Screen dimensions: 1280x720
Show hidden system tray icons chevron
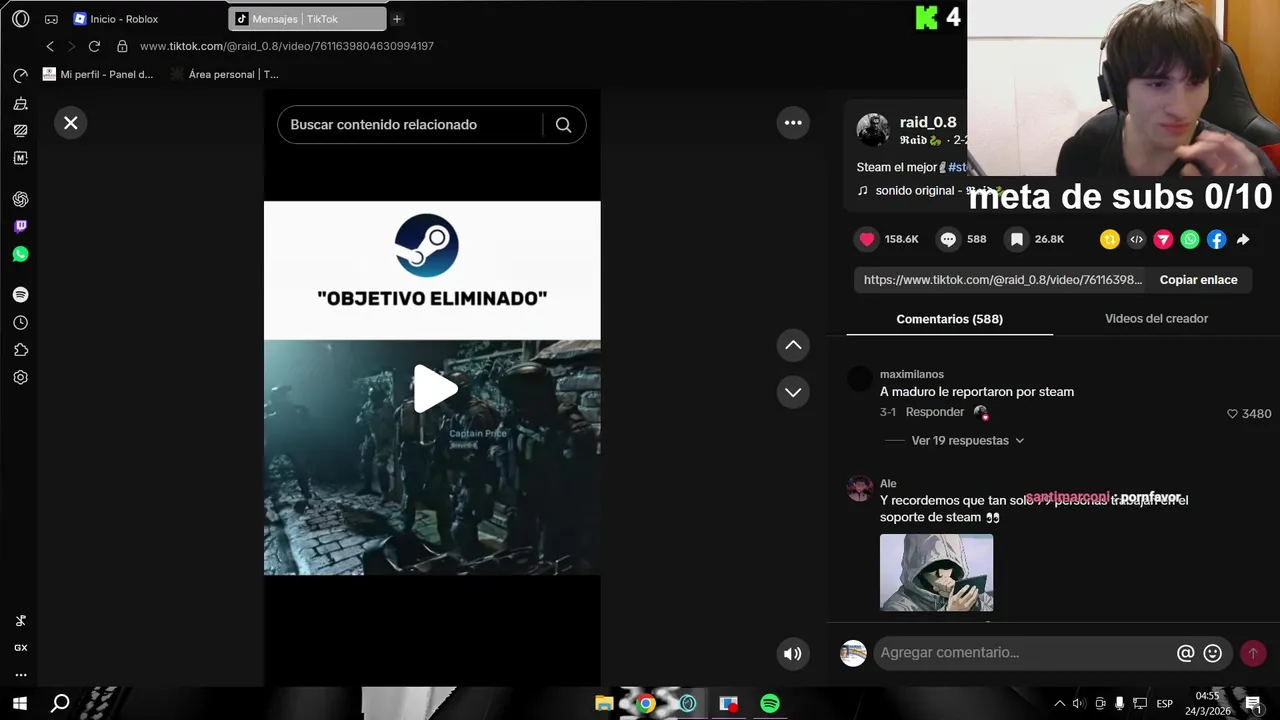point(1059,704)
